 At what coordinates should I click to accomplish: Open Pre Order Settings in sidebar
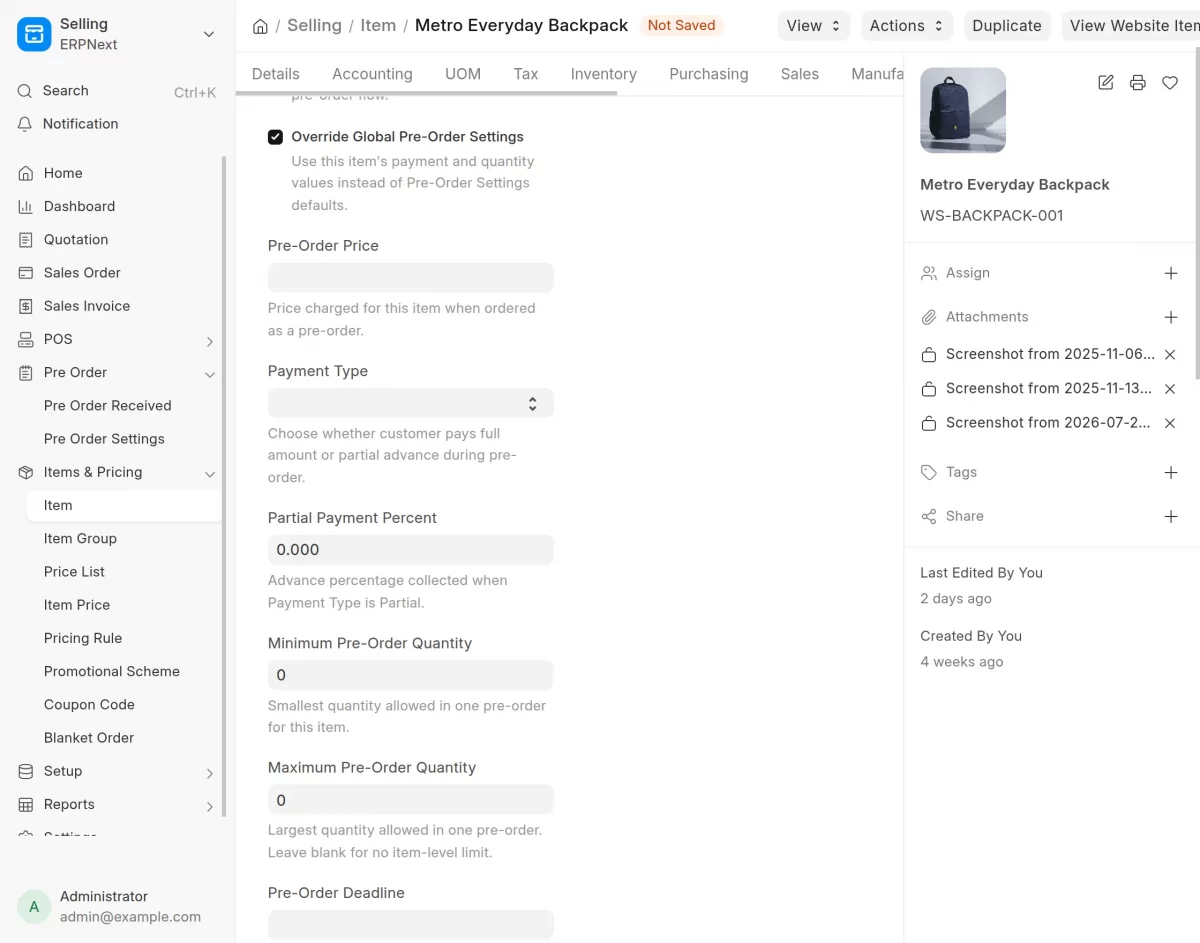104,439
